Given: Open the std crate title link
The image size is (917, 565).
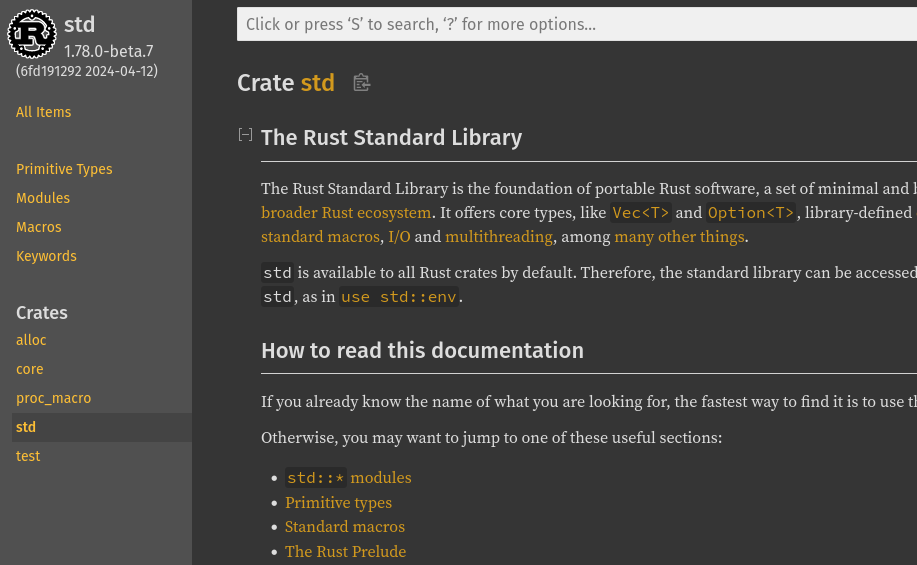Looking at the screenshot, I should [x=79, y=25].
